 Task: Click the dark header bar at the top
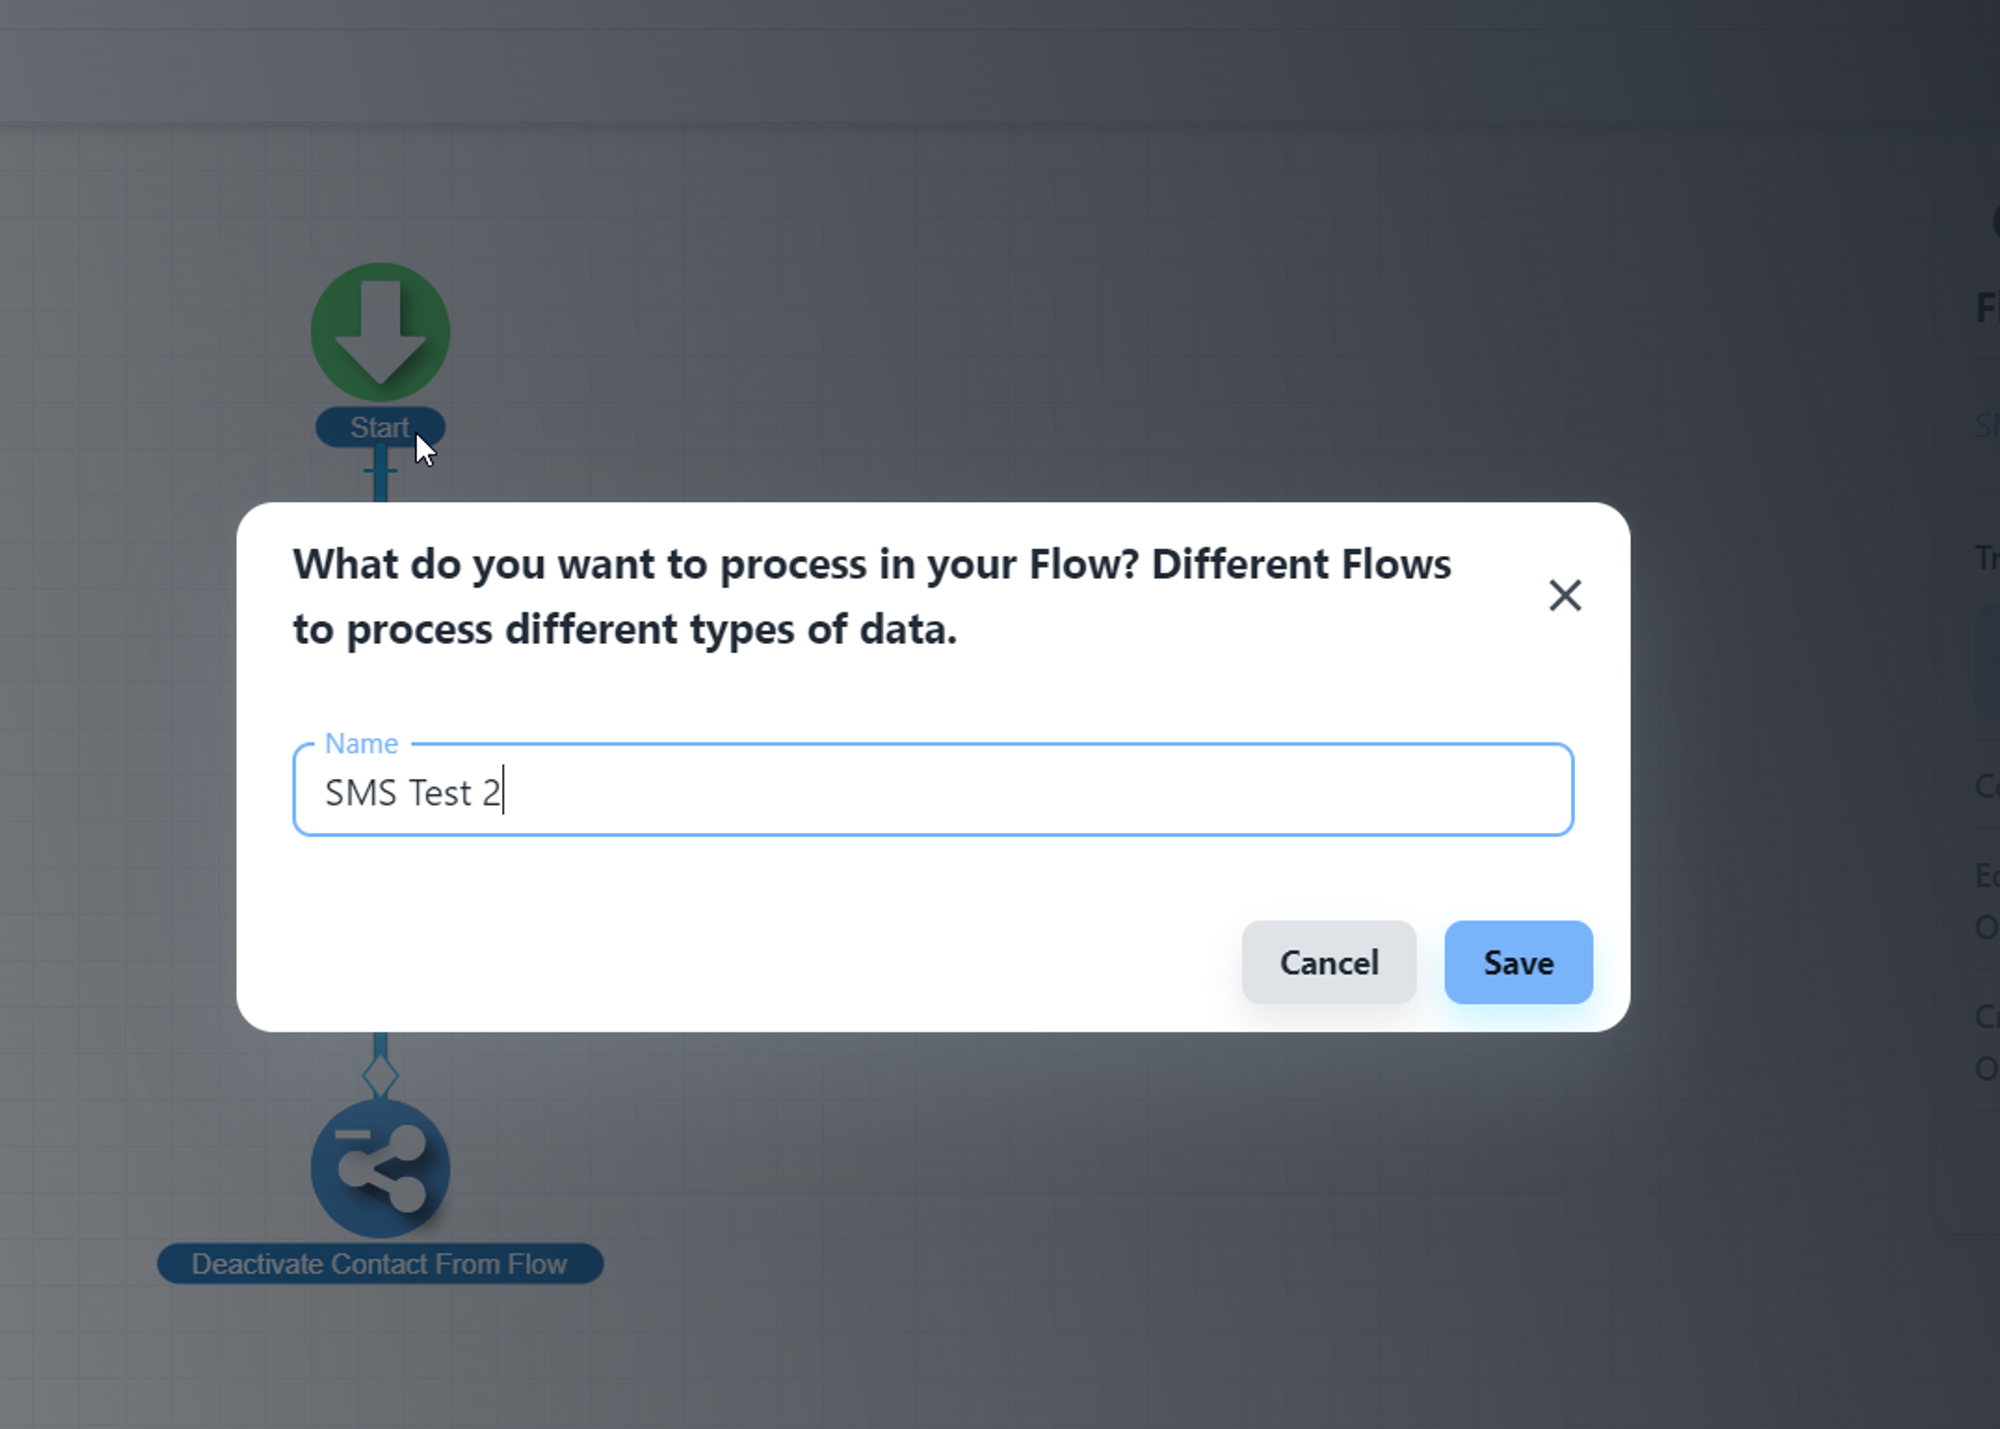pyautogui.click(x=1000, y=60)
